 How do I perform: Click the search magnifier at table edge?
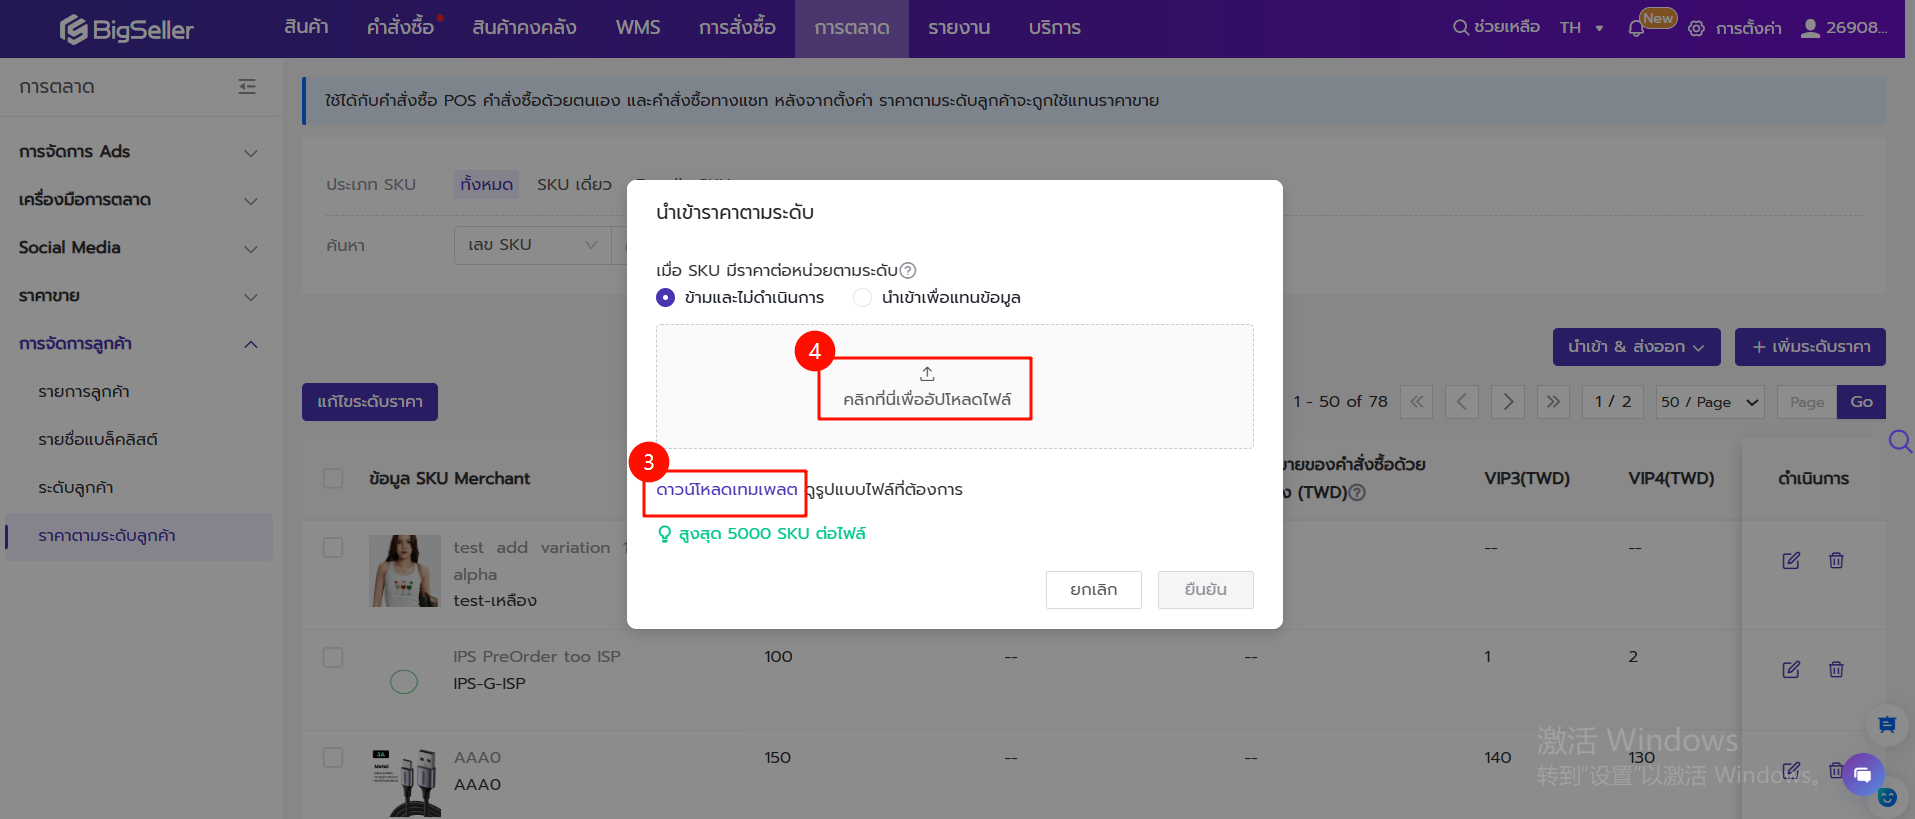1900,441
